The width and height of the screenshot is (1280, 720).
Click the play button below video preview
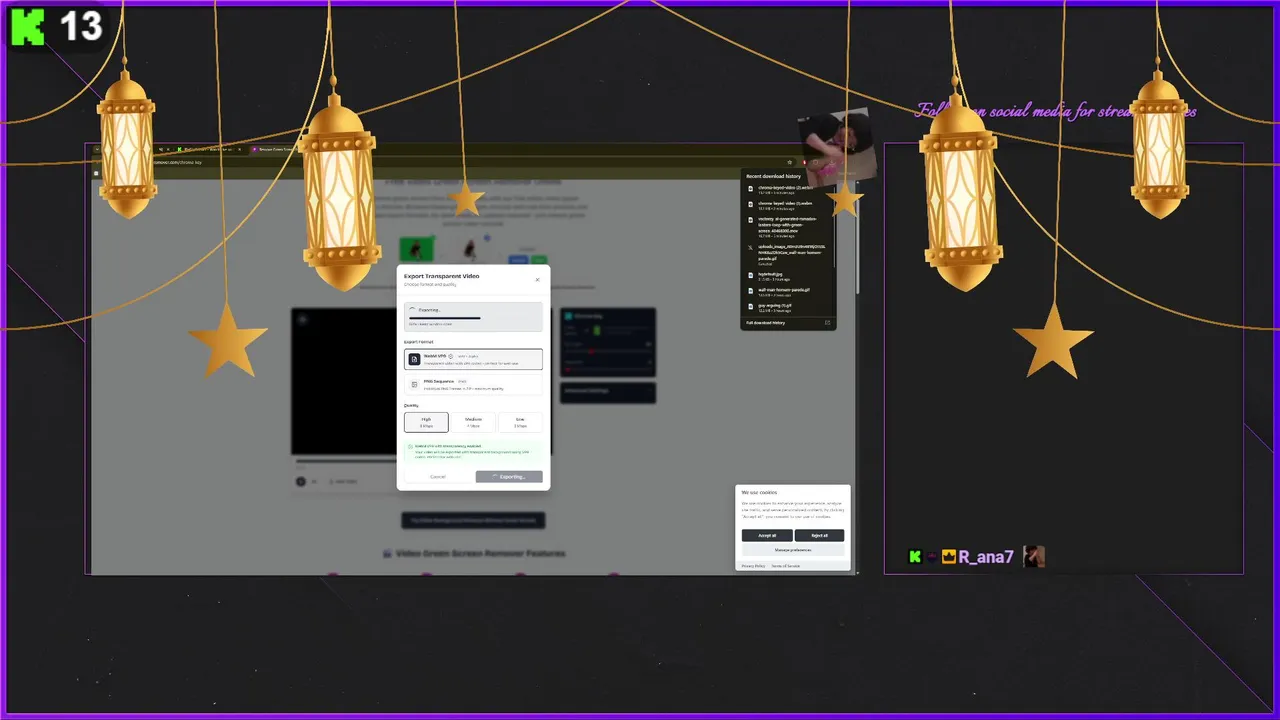point(301,481)
